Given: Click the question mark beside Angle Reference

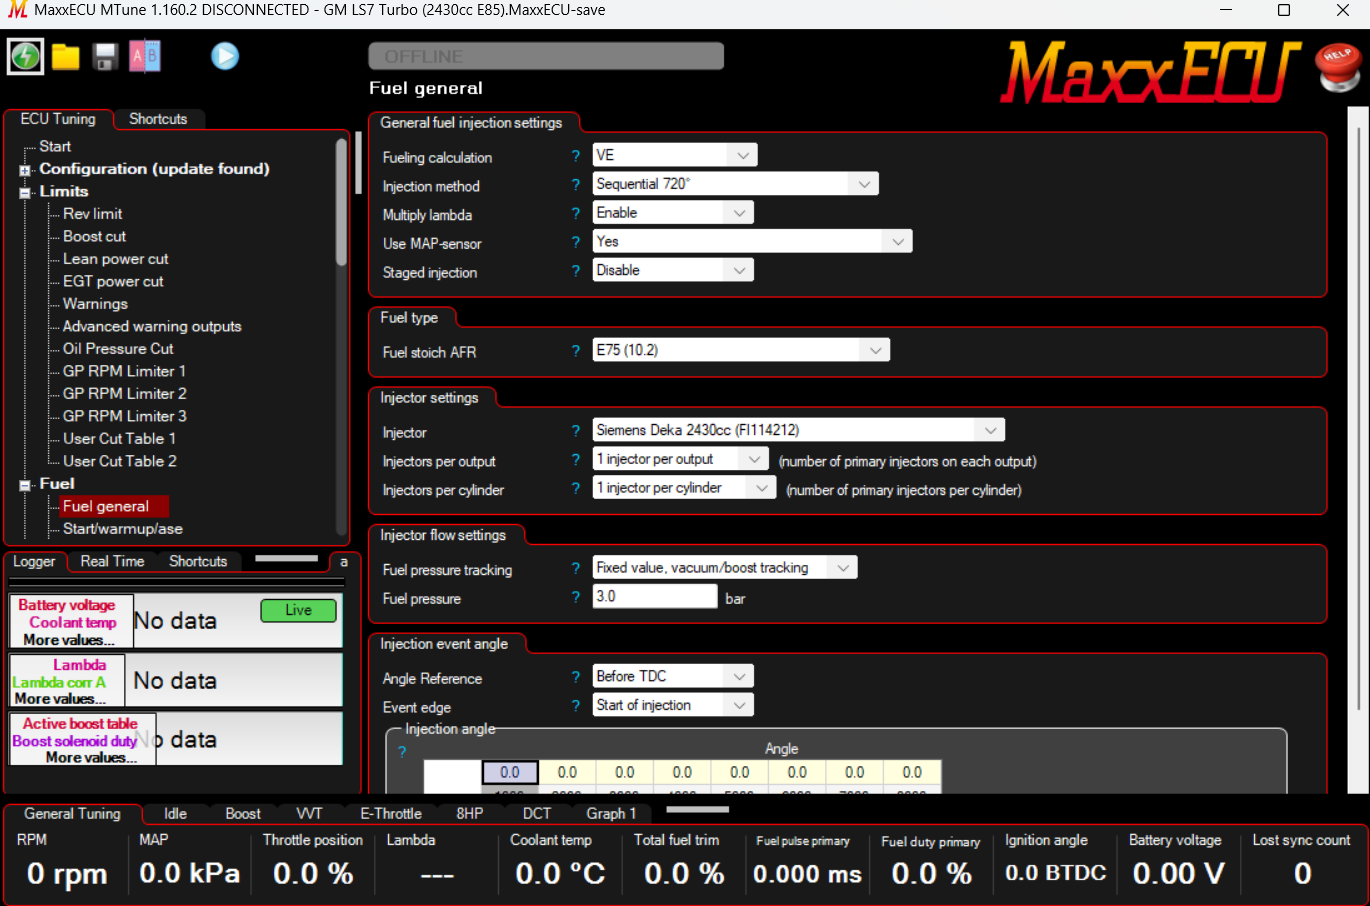Looking at the screenshot, I should point(576,677).
